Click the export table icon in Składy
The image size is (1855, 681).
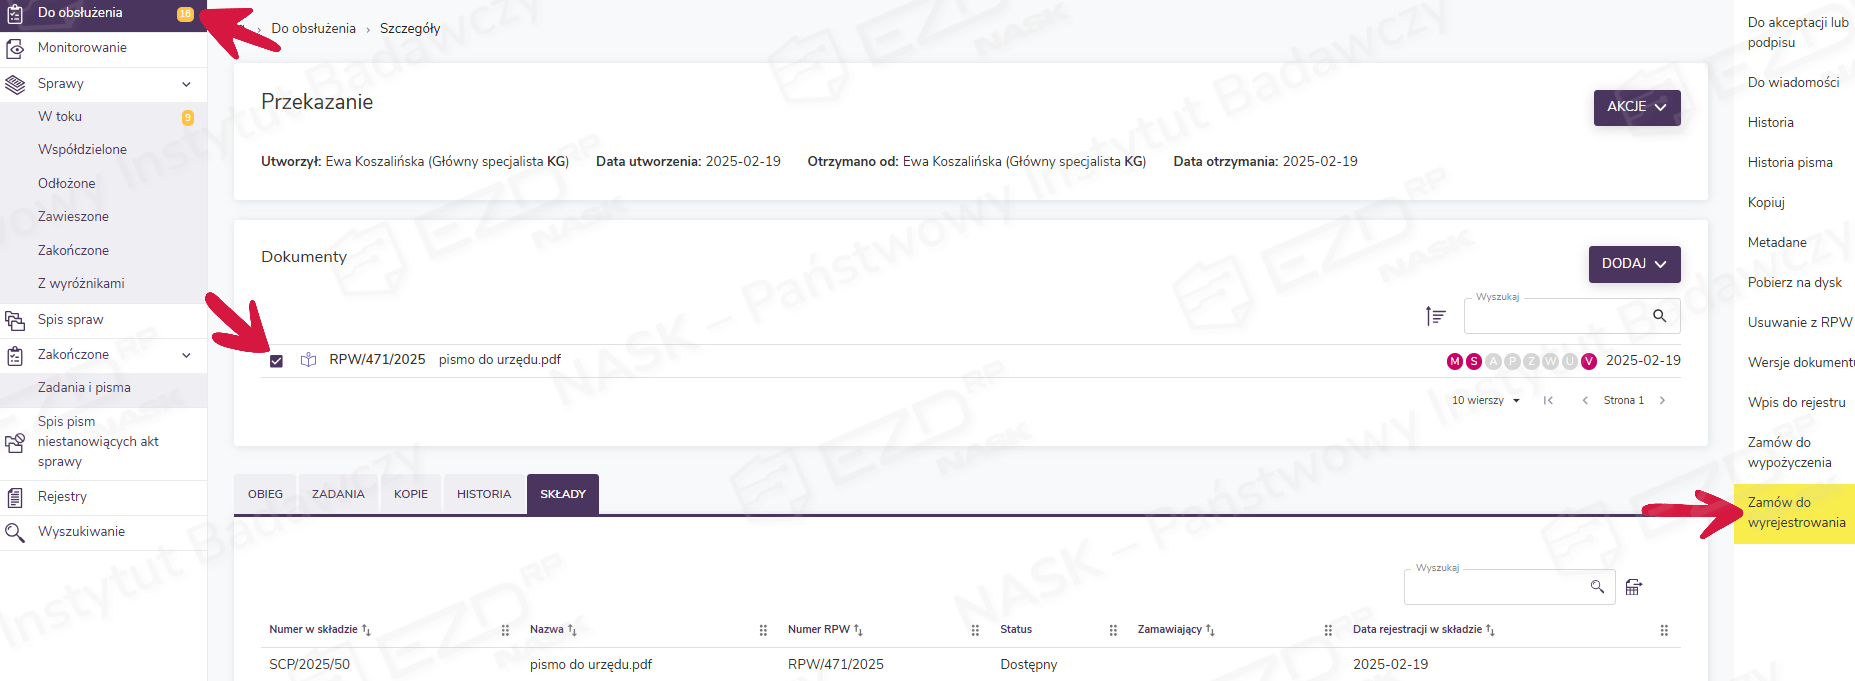(x=1633, y=587)
